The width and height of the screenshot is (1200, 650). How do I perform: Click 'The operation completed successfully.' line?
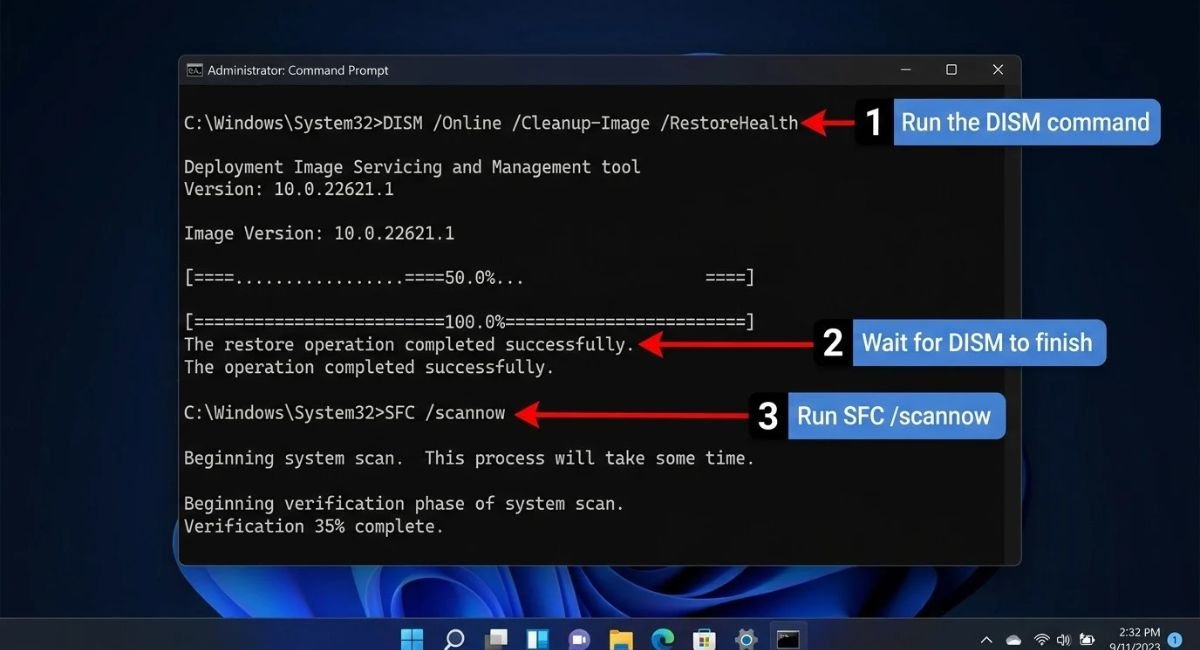pos(369,367)
